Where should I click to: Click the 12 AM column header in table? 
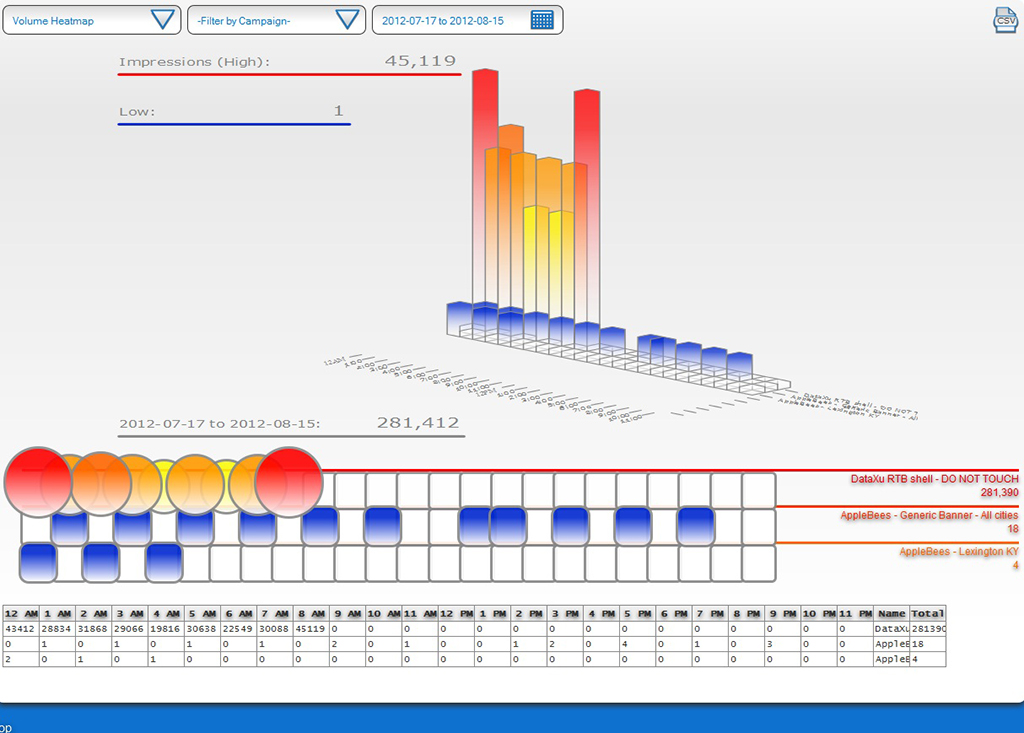20,613
